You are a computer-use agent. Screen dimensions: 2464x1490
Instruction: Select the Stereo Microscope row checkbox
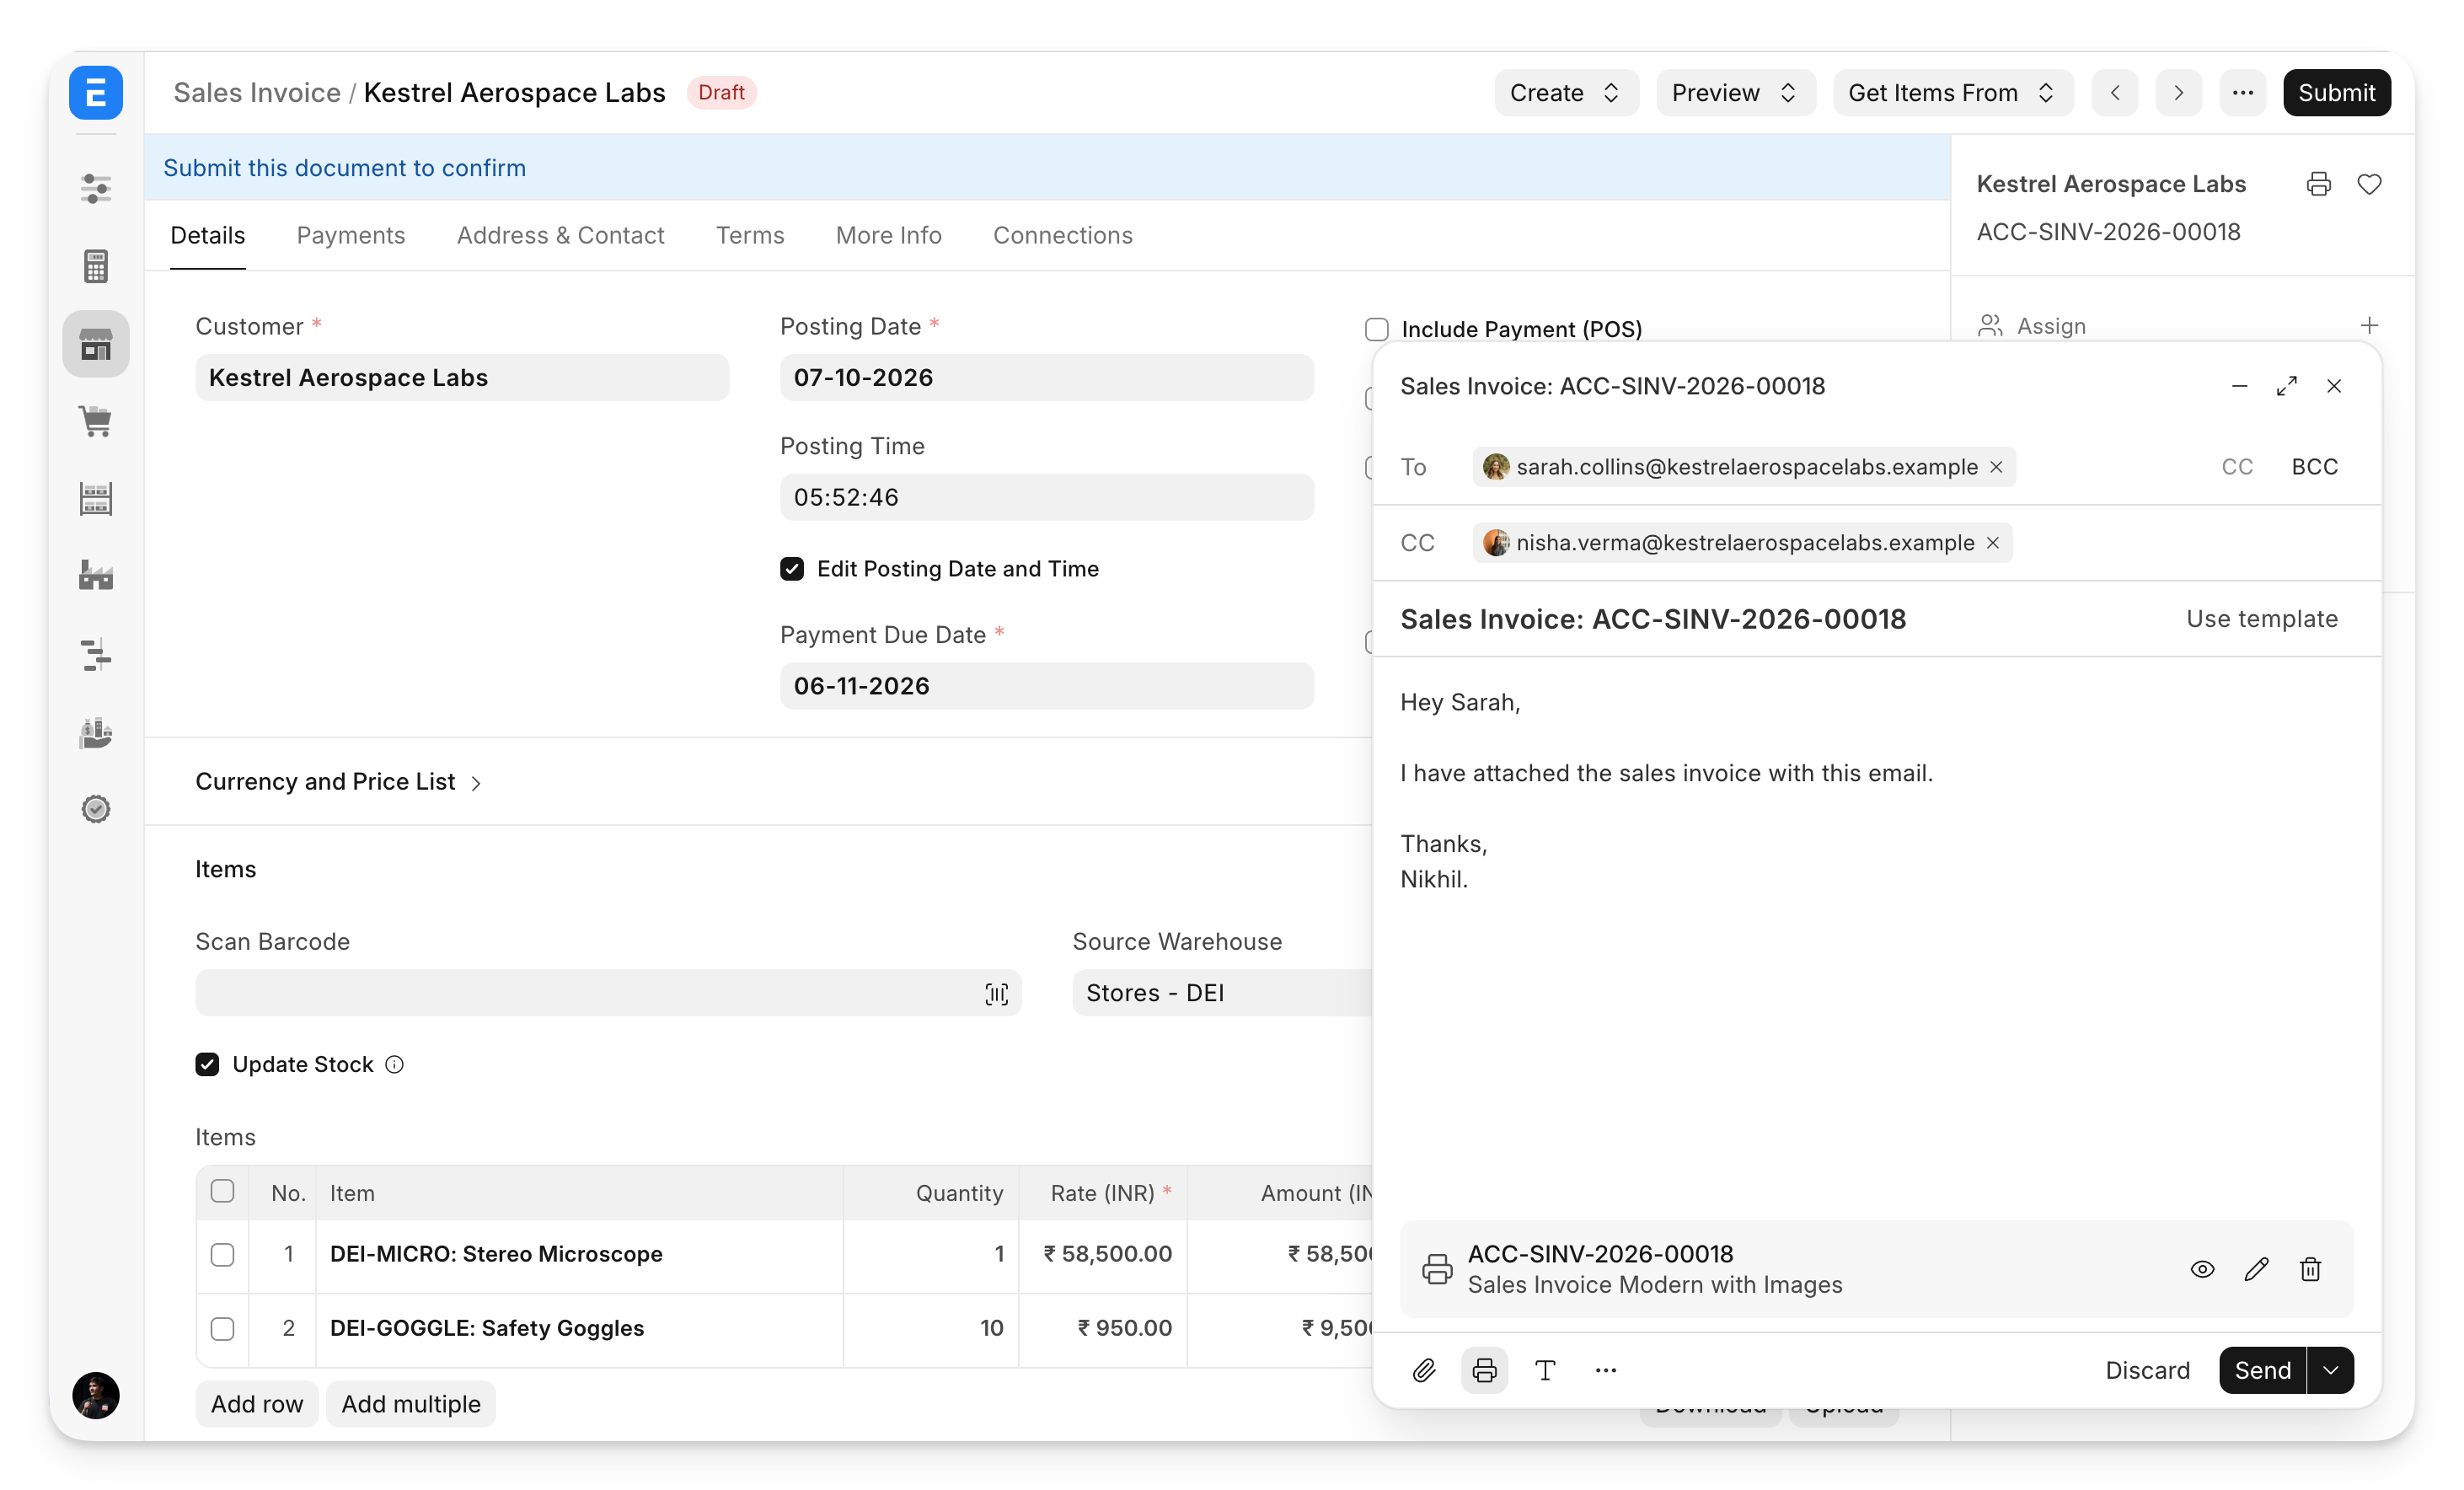pyautogui.click(x=222, y=1255)
